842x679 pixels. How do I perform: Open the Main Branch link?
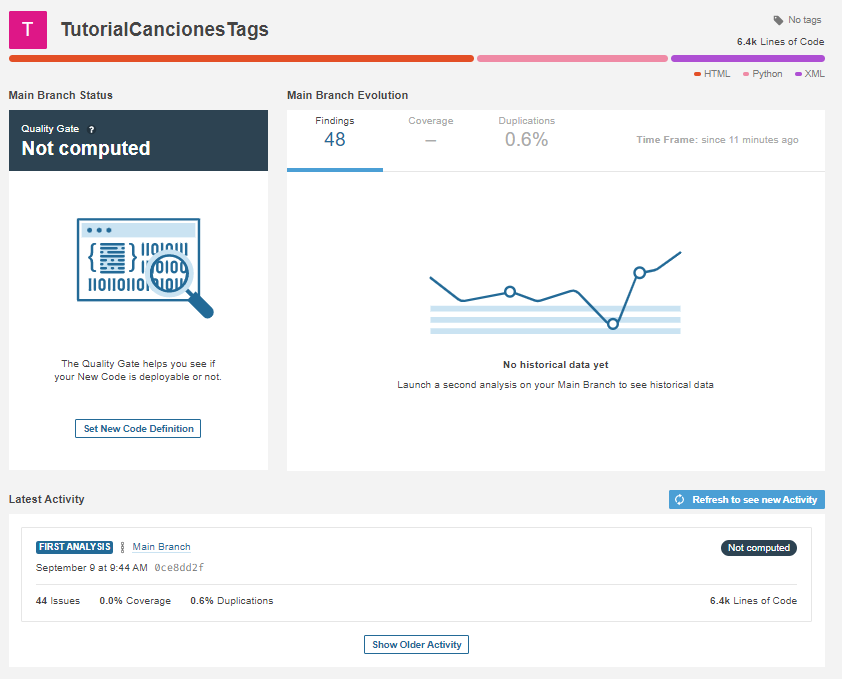[x=161, y=546]
